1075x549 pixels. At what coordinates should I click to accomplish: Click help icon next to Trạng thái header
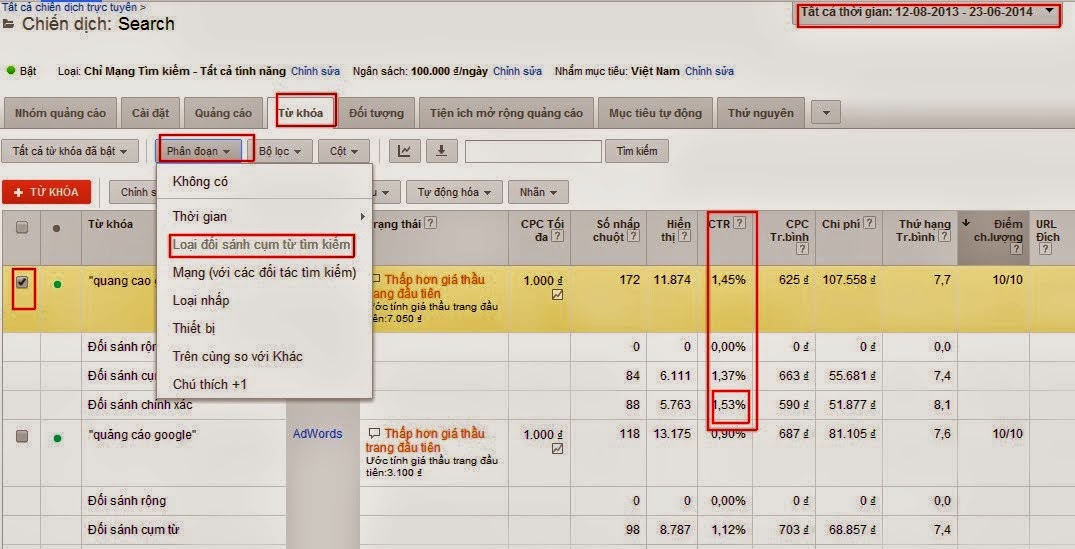431,223
